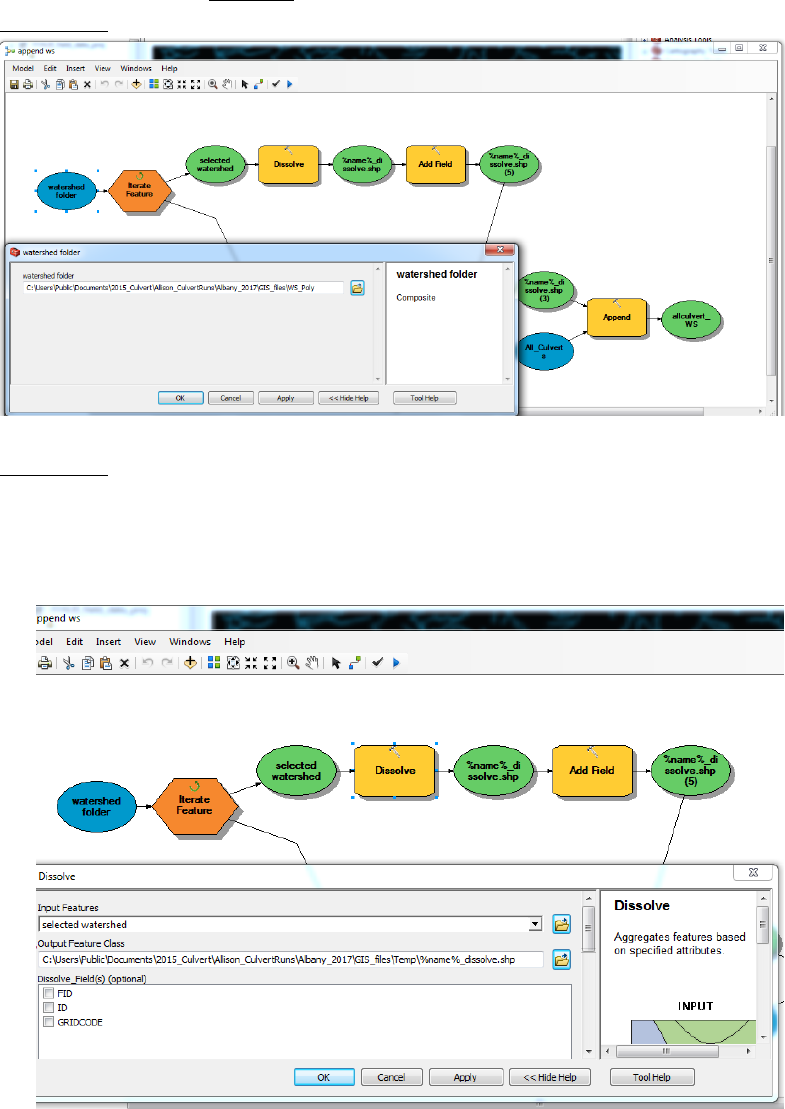Viewport: 785px width, 1109px height.
Task: Click Auto Layout icon in Dissolve-dialog ModelBuilder window
Action: coord(214,663)
